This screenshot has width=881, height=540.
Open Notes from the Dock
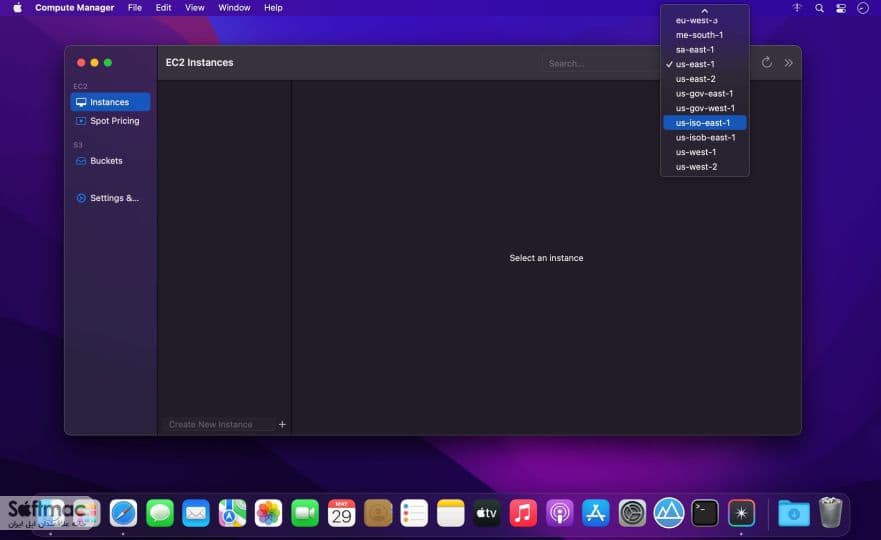(x=450, y=513)
